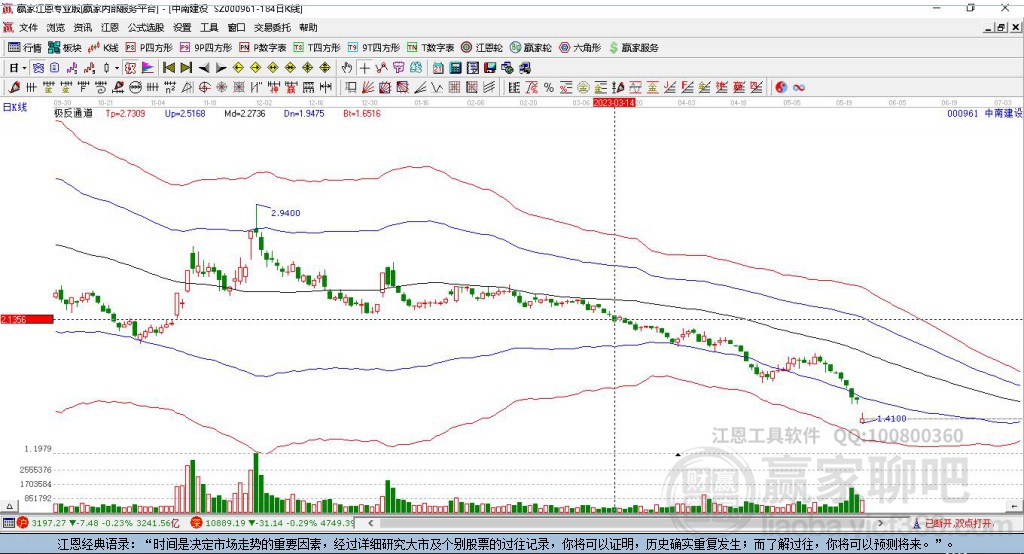Select the spiral drawing tool

(x=101, y=87)
